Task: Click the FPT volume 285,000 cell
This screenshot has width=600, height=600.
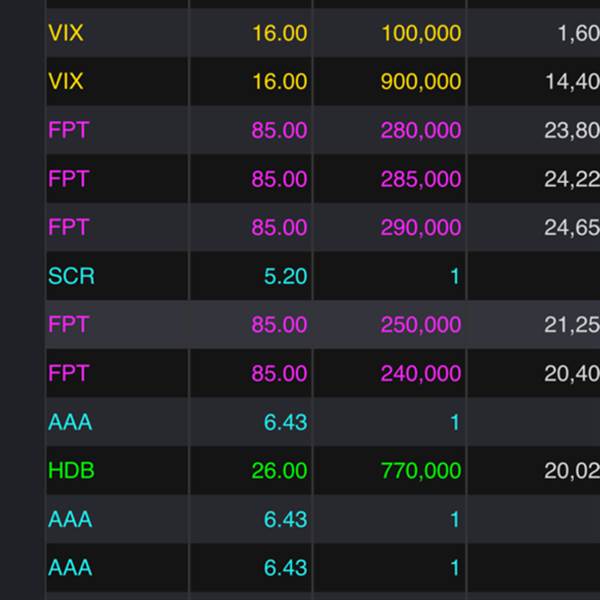Action: 420,179
